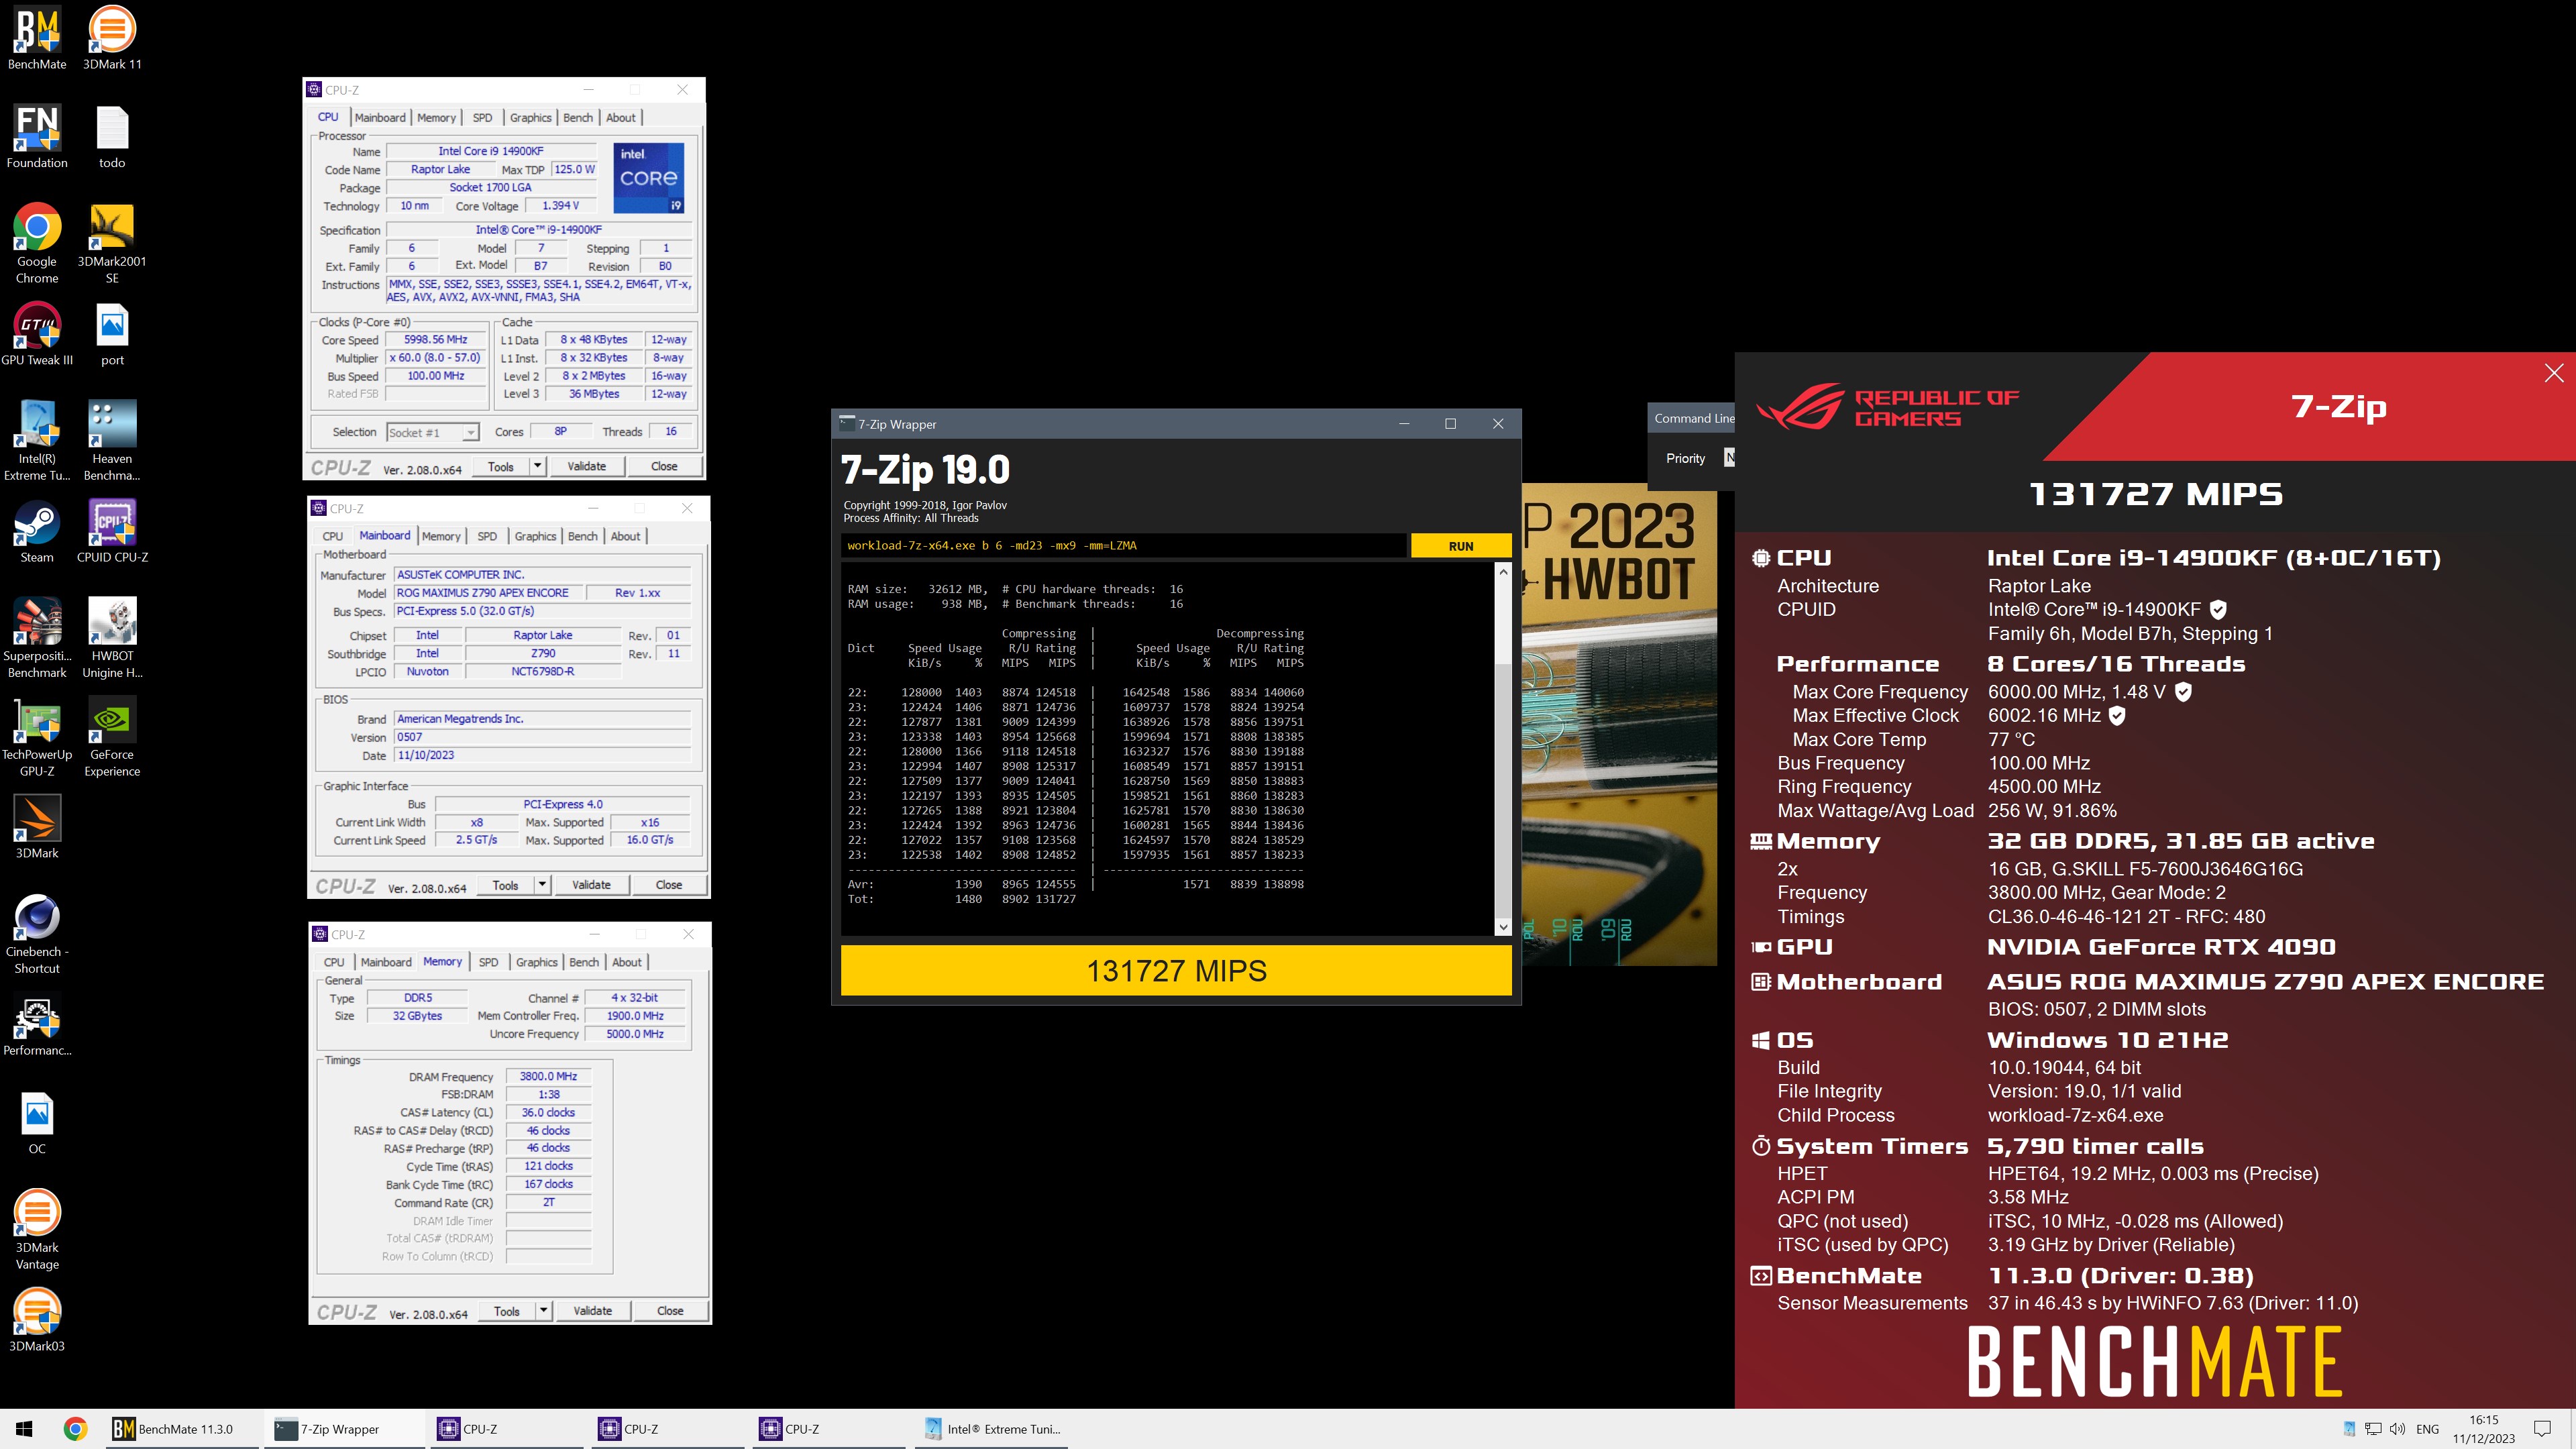
Task: Open Windows Start menu
Action: pyautogui.click(x=24, y=1429)
